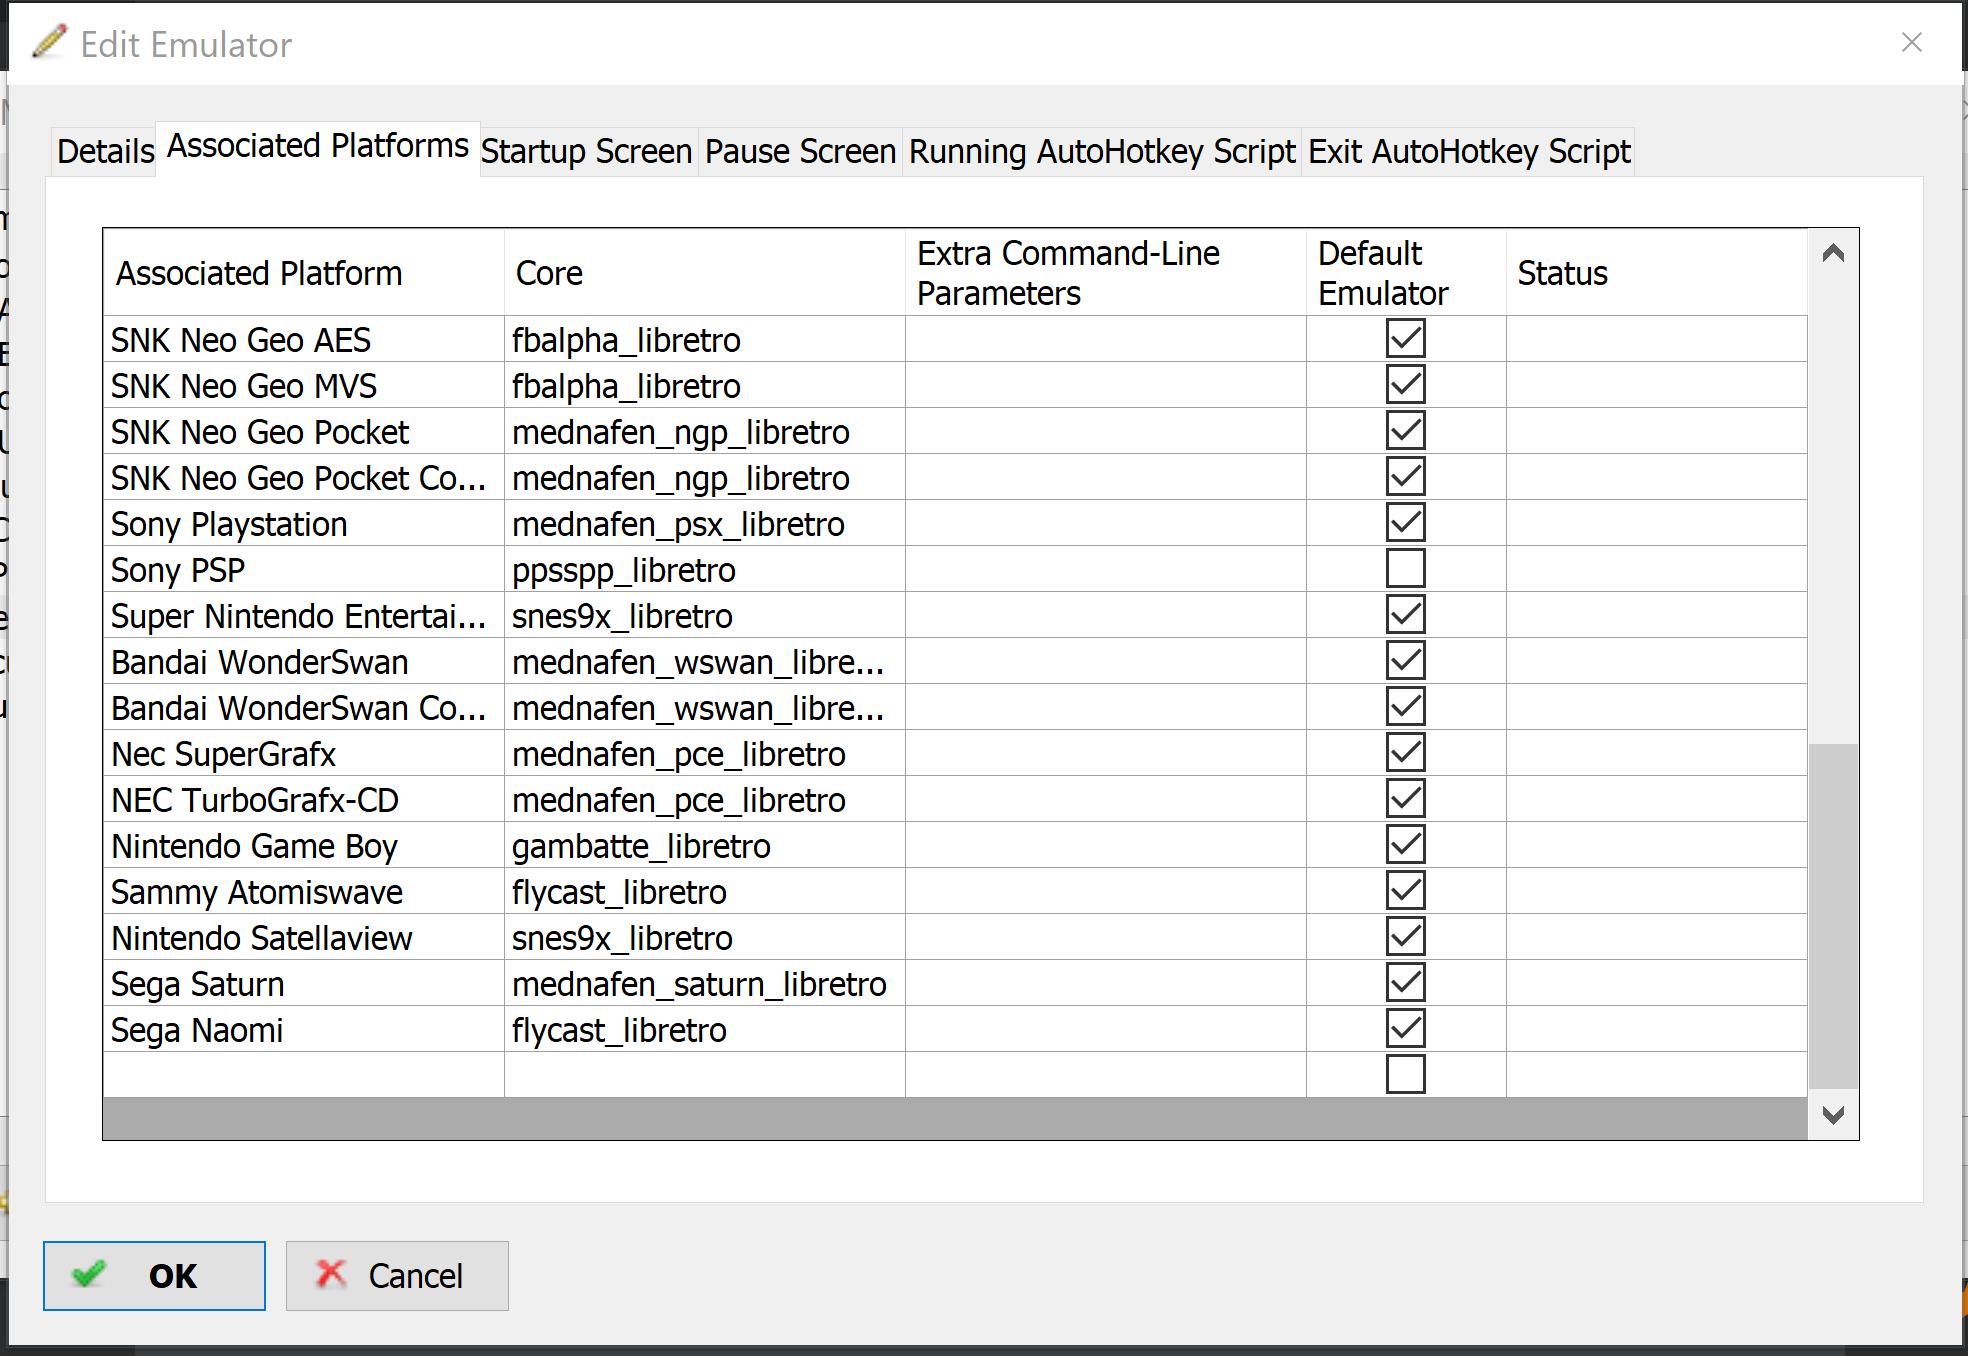Click the vertical scrollbar thumb
Viewport: 1968px width, 1356px height.
pyautogui.click(x=1833, y=916)
